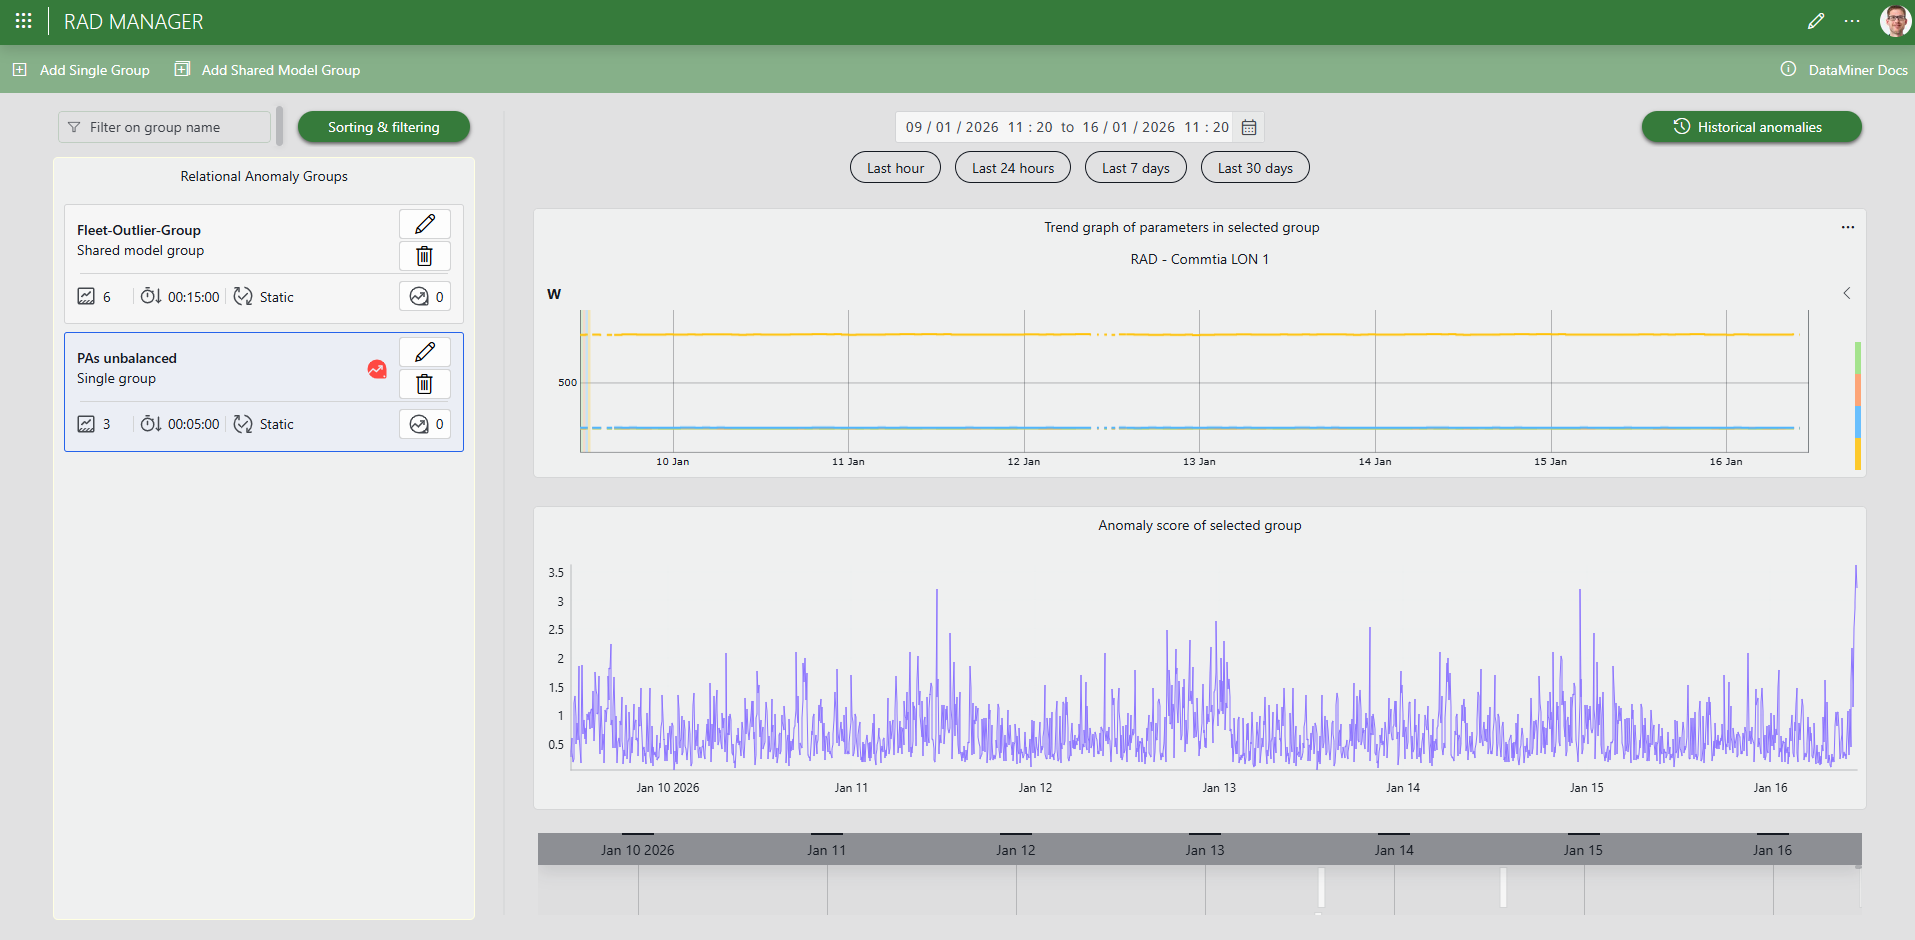Open anomaly count of Fleet-Outlier-Group
This screenshot has width=1915, height=940.
425,297
